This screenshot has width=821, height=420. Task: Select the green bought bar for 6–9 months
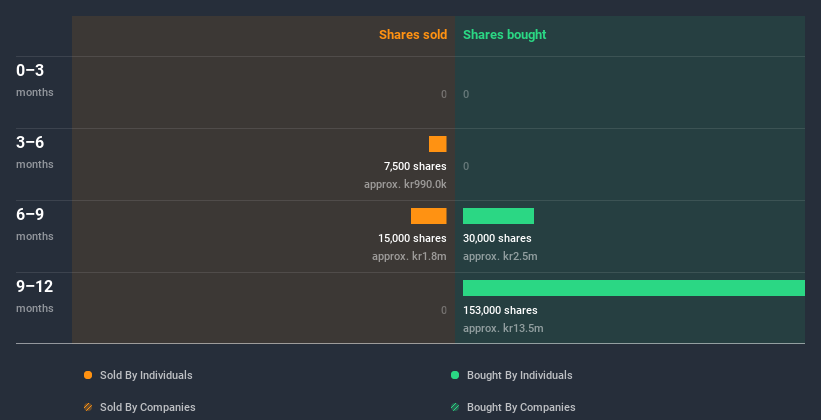tap(498, 216)
